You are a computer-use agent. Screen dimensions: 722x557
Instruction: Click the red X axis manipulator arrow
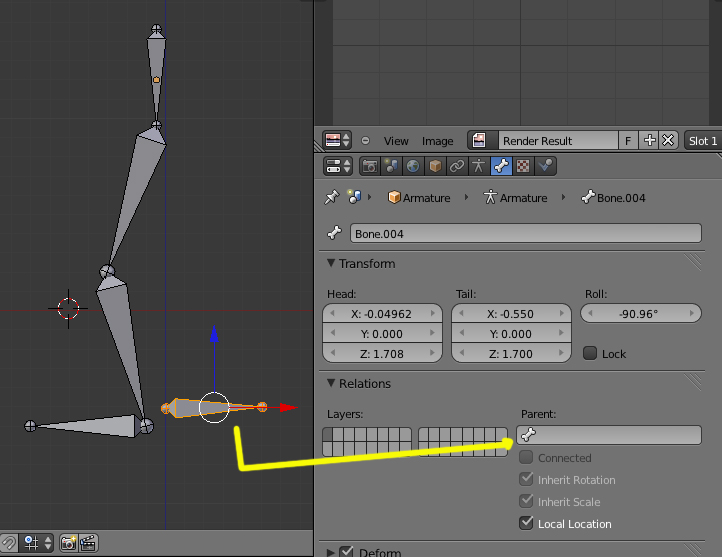(x=289, y=407)
